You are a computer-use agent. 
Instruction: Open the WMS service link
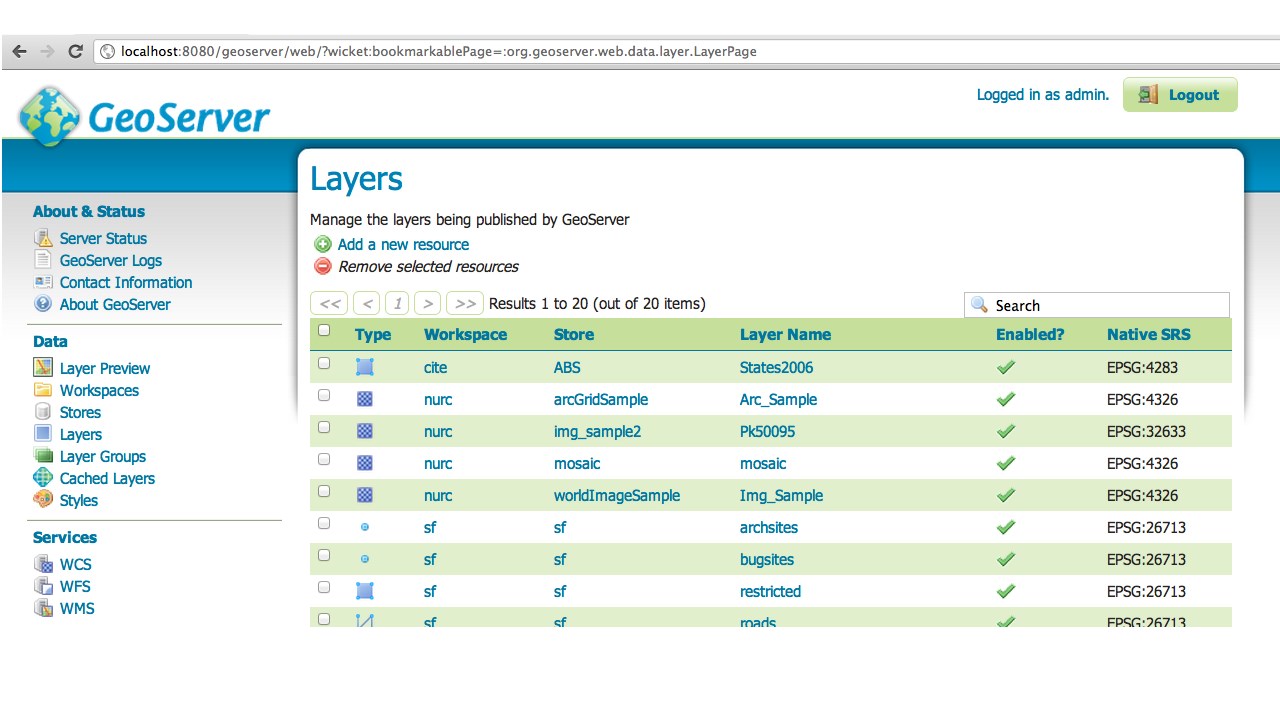[77, 608]
